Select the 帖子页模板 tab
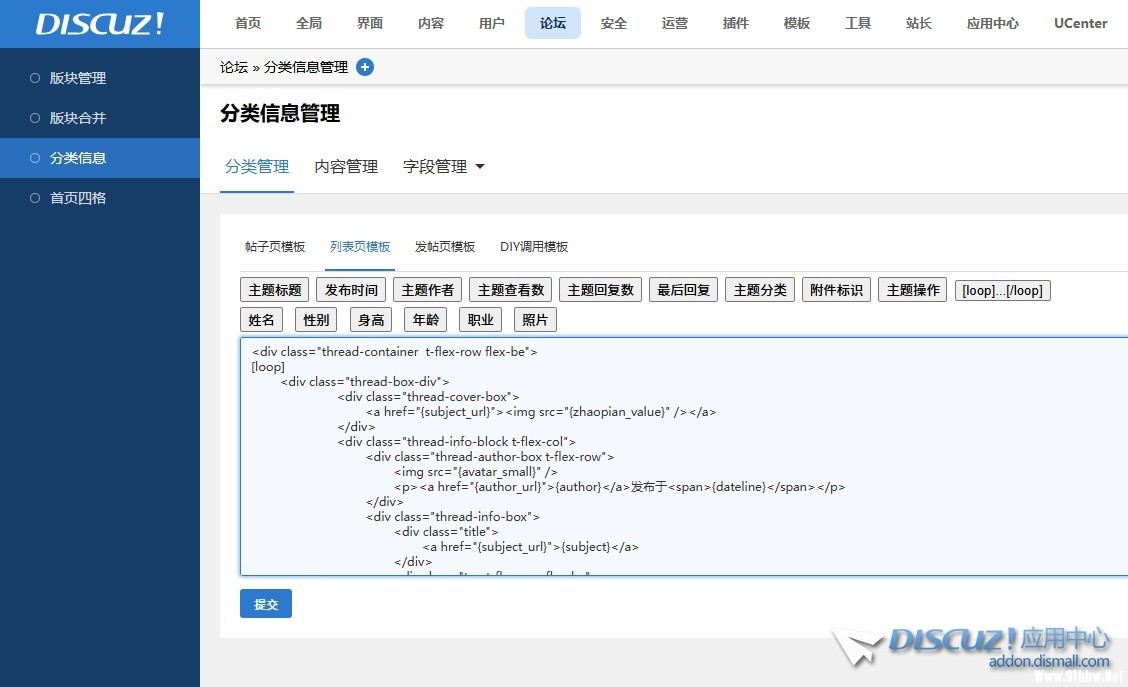Viewport: 1128px width, 687px height. click(x=275, y=247)
